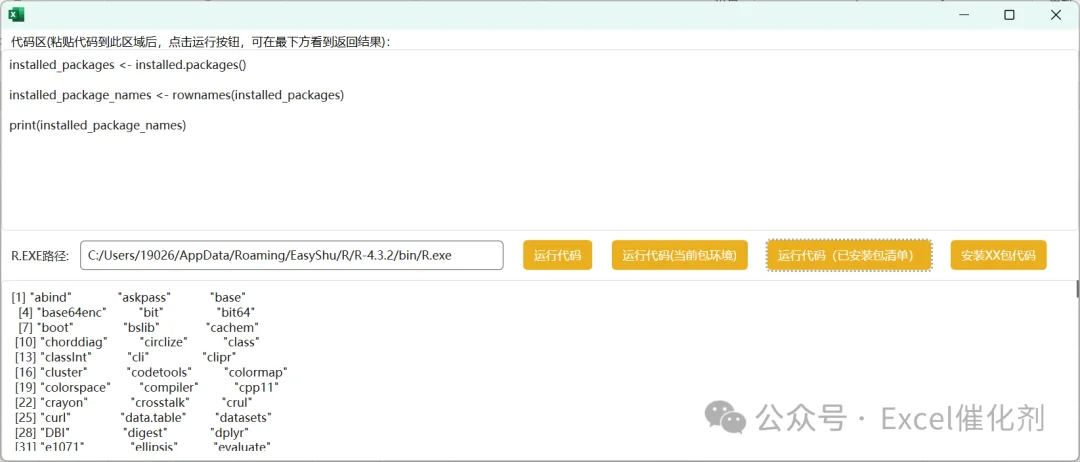Click "datasets" in the output

click(243, 417)
